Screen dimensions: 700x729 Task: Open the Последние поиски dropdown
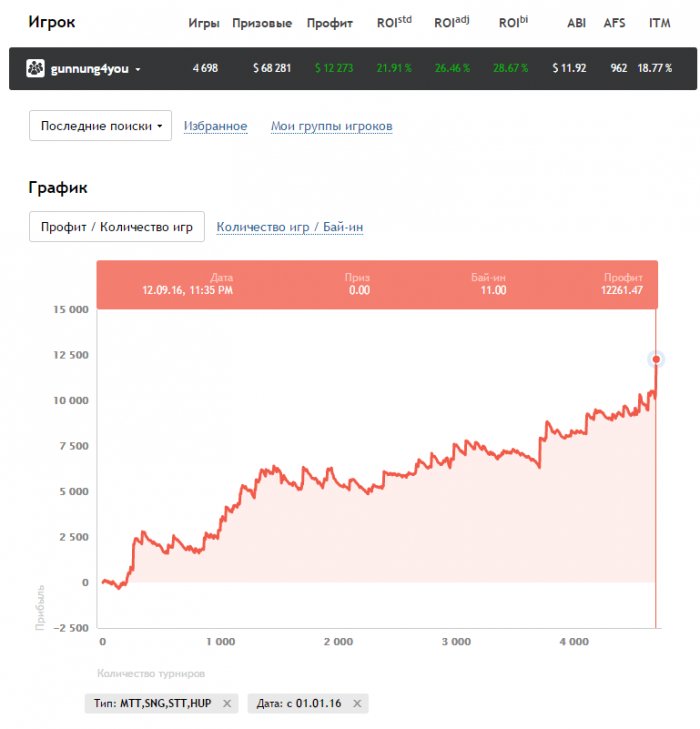100,126
